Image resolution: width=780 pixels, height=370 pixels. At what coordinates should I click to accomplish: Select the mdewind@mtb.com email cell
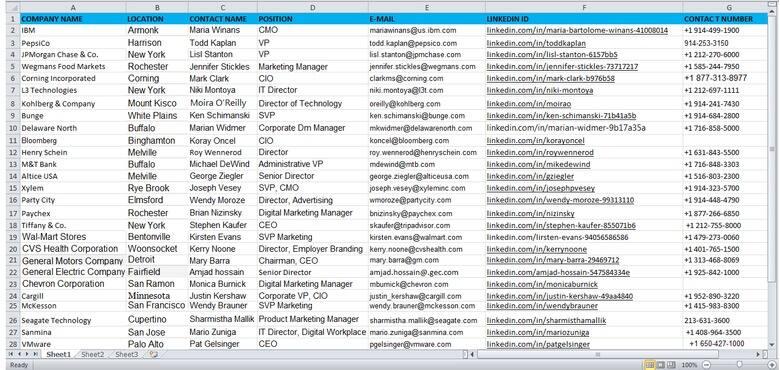tap(427, 164)
